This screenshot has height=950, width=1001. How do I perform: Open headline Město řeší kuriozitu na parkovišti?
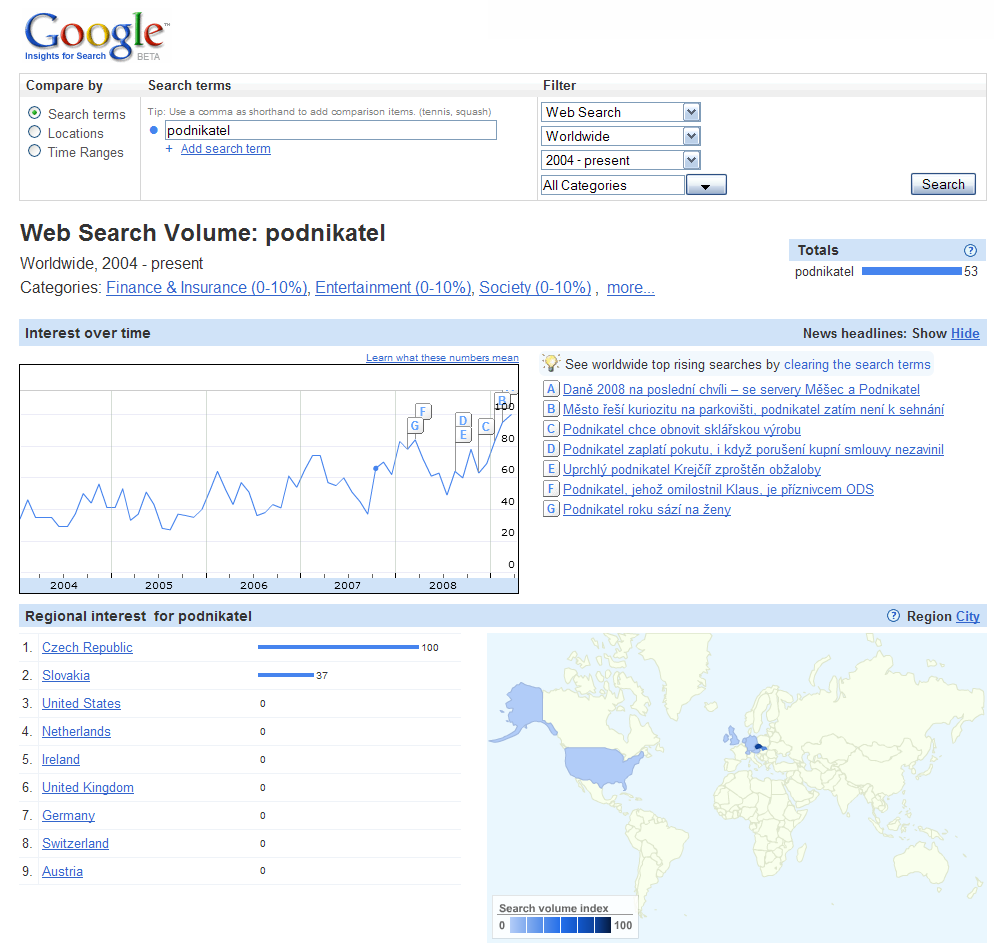point(753,409)
